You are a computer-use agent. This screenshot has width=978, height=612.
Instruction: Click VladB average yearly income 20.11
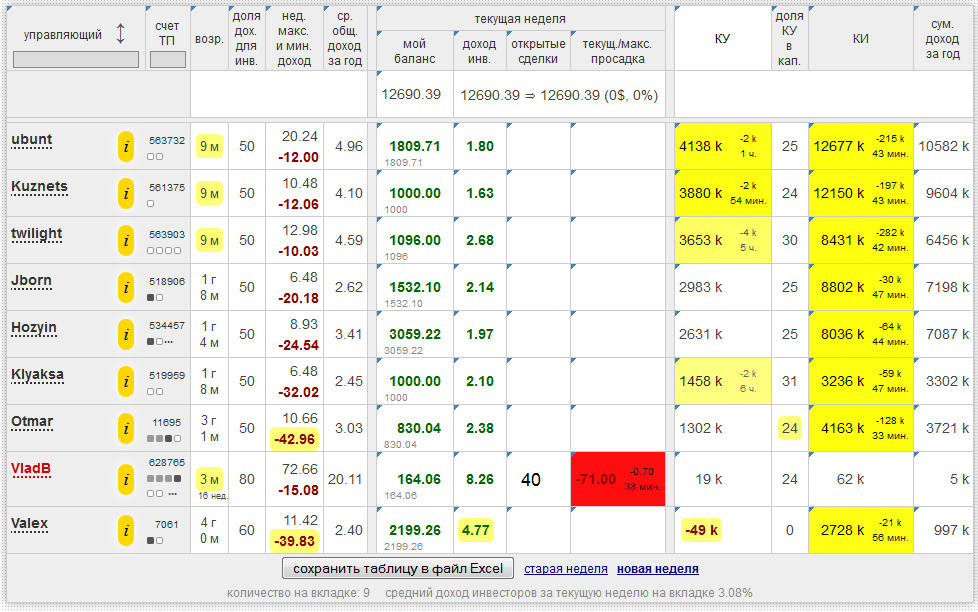point(345,479)
